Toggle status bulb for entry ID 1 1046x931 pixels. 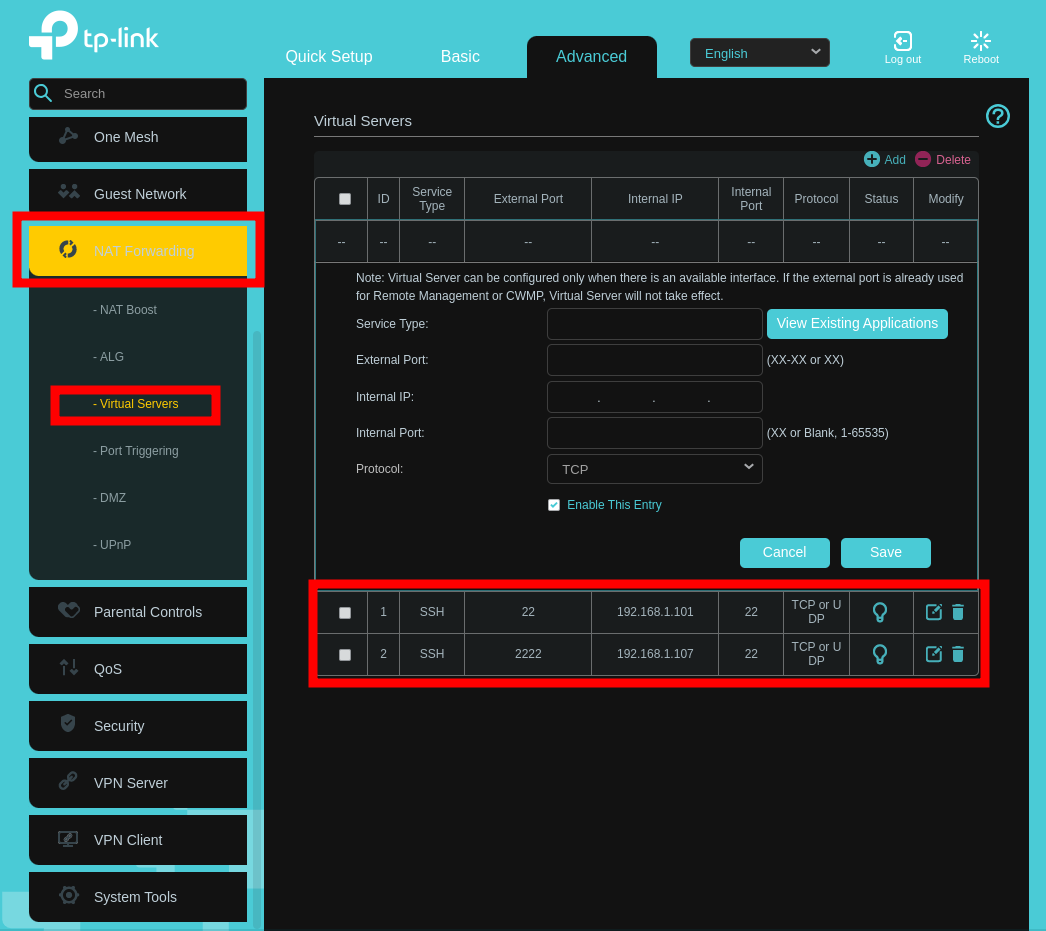tap(880, 612)
